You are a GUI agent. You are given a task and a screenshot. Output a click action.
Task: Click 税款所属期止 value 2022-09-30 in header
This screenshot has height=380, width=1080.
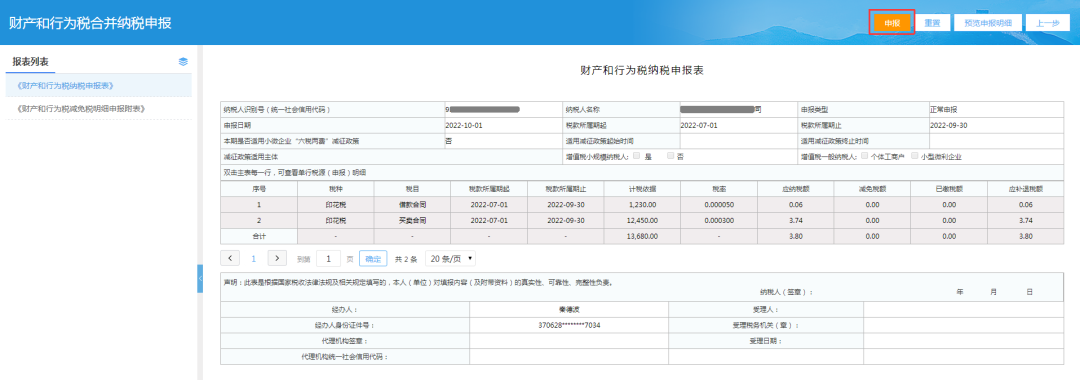(949, 125)
